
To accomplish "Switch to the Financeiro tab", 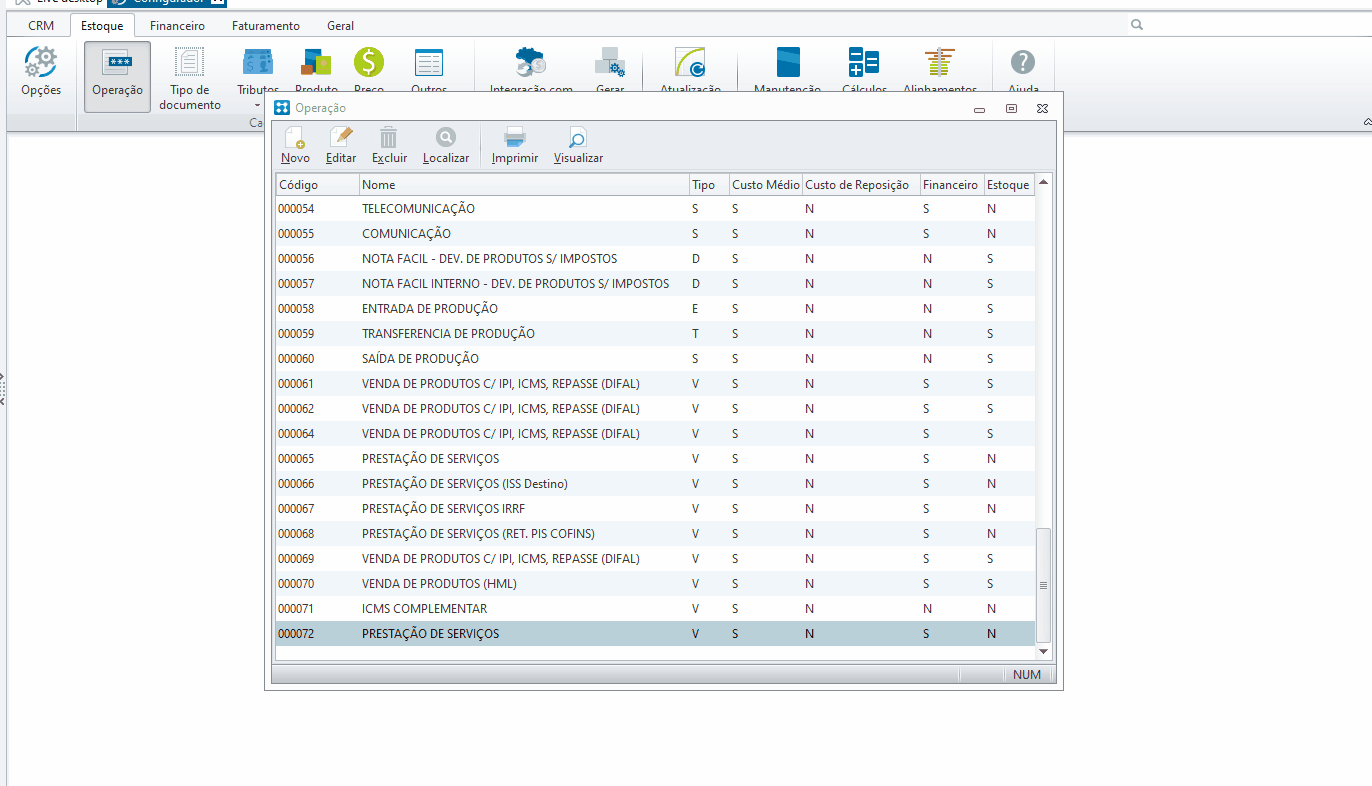I will (x=177, y=26).
